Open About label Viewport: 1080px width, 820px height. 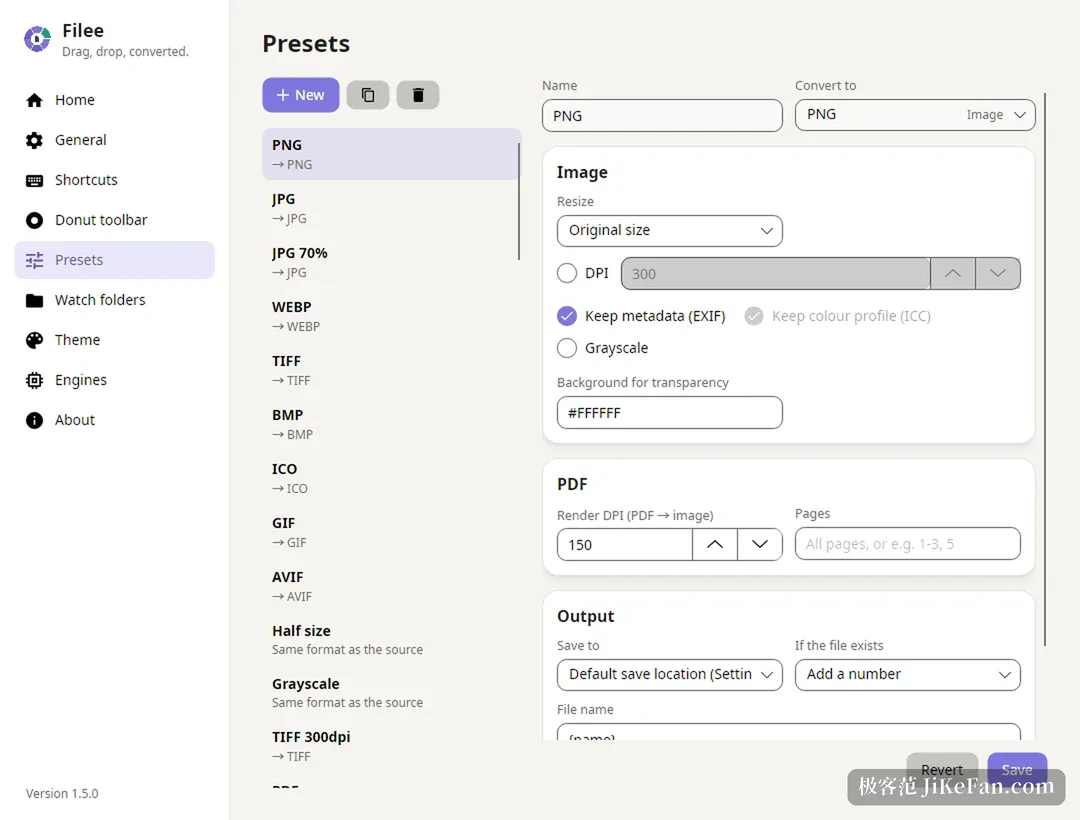75,420
